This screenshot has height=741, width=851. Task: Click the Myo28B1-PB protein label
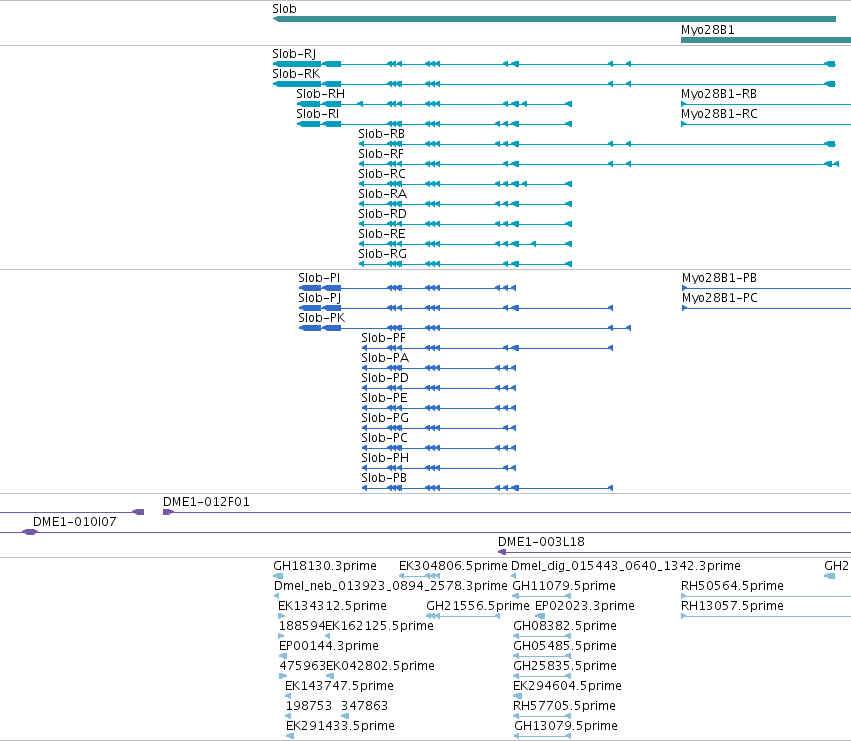click(x=720, y=278)
